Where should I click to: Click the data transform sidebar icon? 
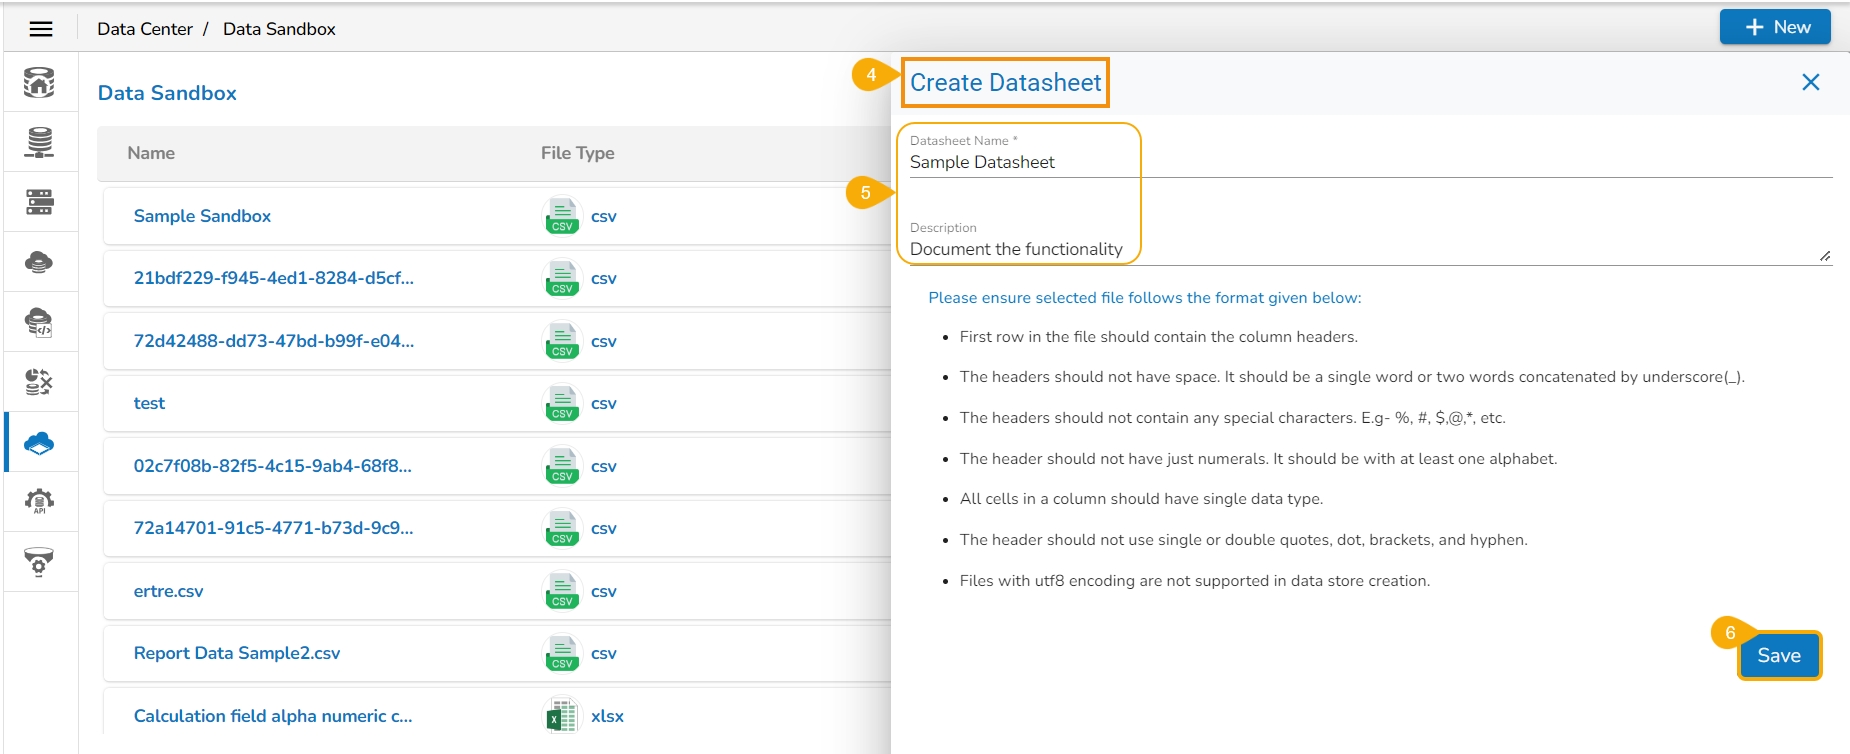point(39,382)
